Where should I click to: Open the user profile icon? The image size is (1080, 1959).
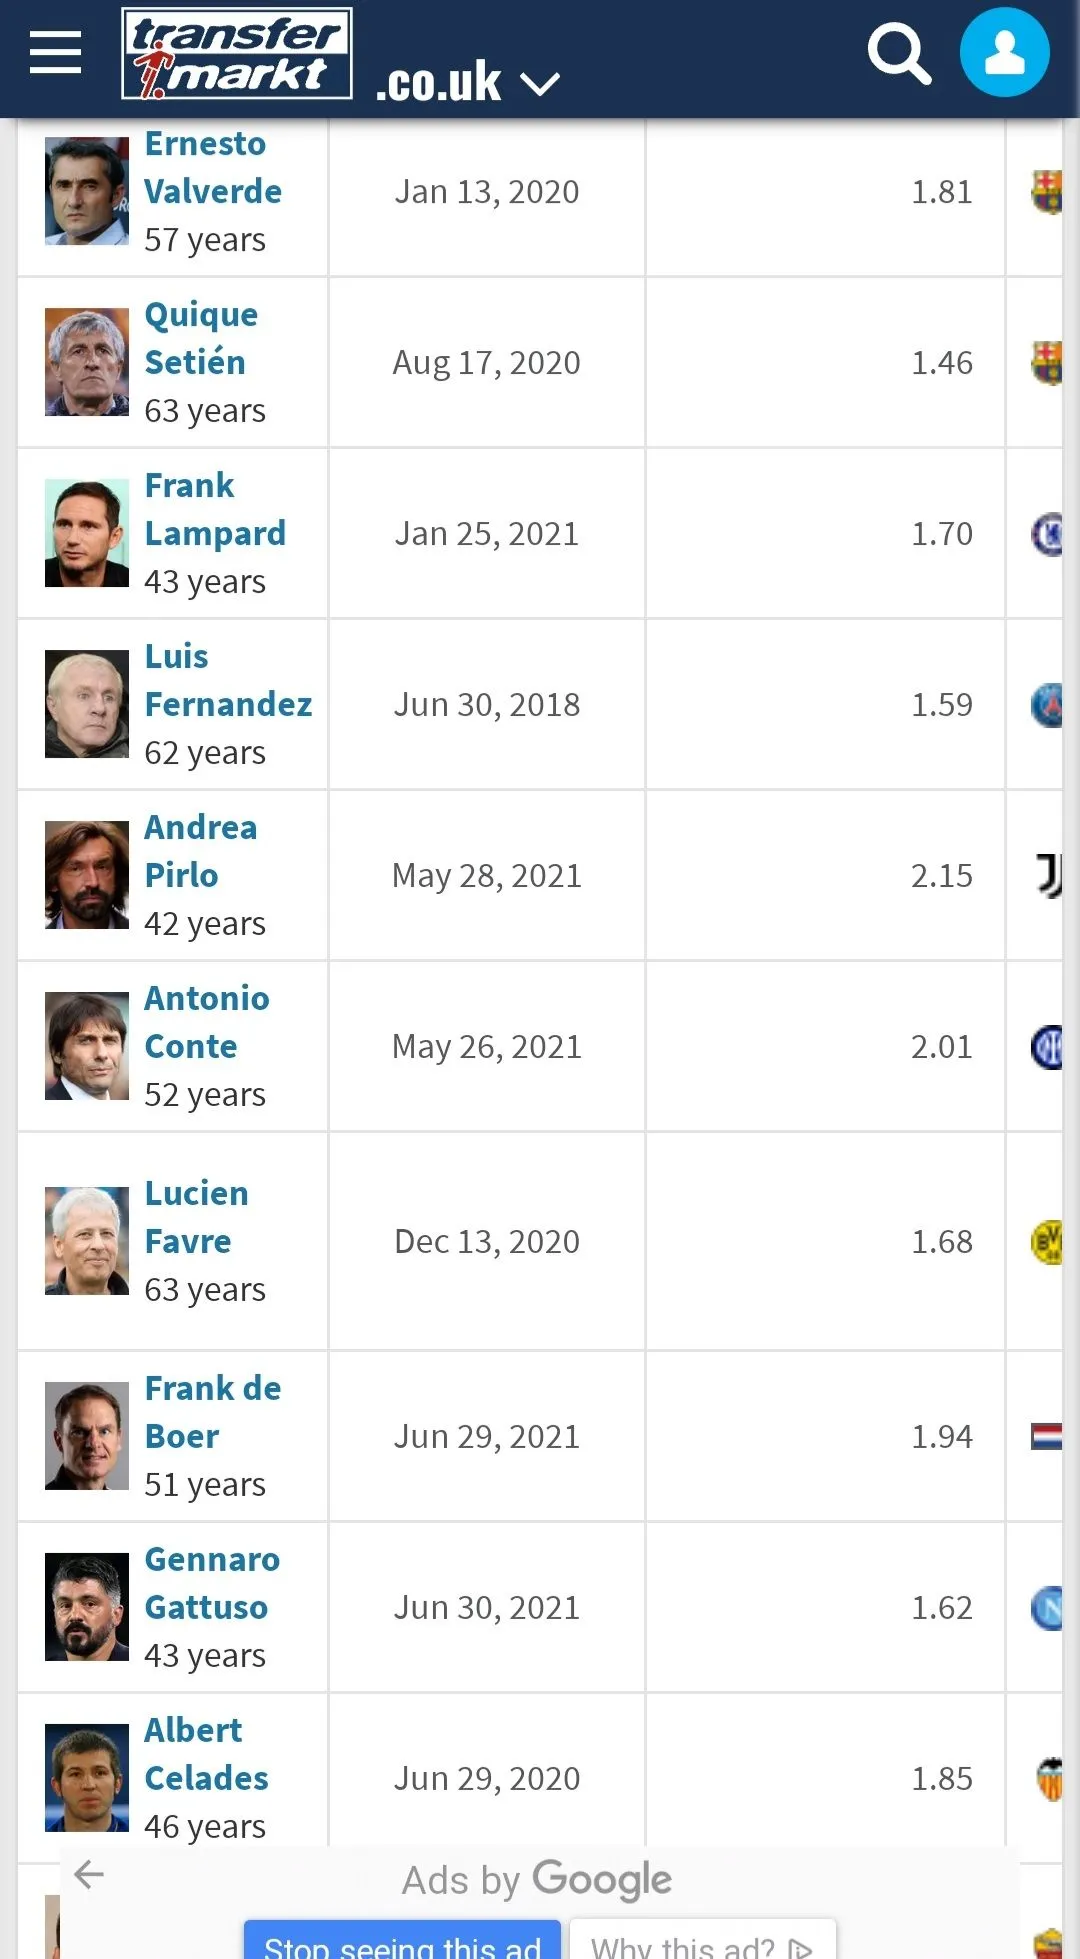[x=1004, y=53]
